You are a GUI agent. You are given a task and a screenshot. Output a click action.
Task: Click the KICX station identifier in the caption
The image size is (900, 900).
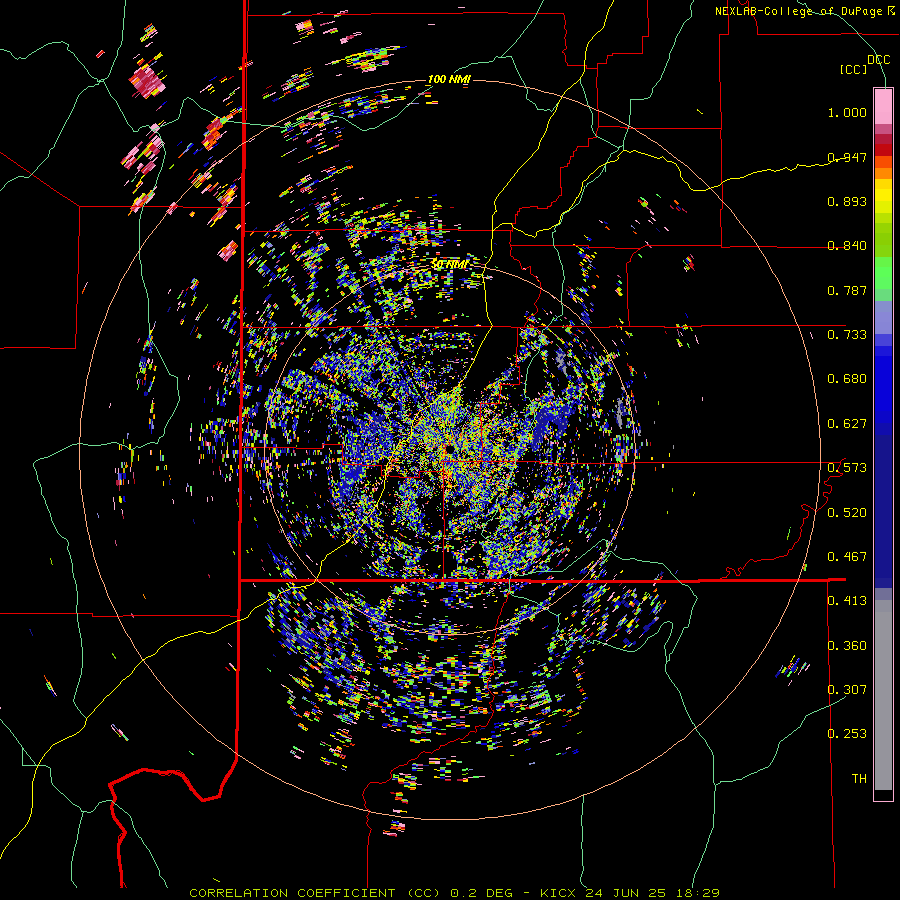pyautogui.click(x=557, y=893)
